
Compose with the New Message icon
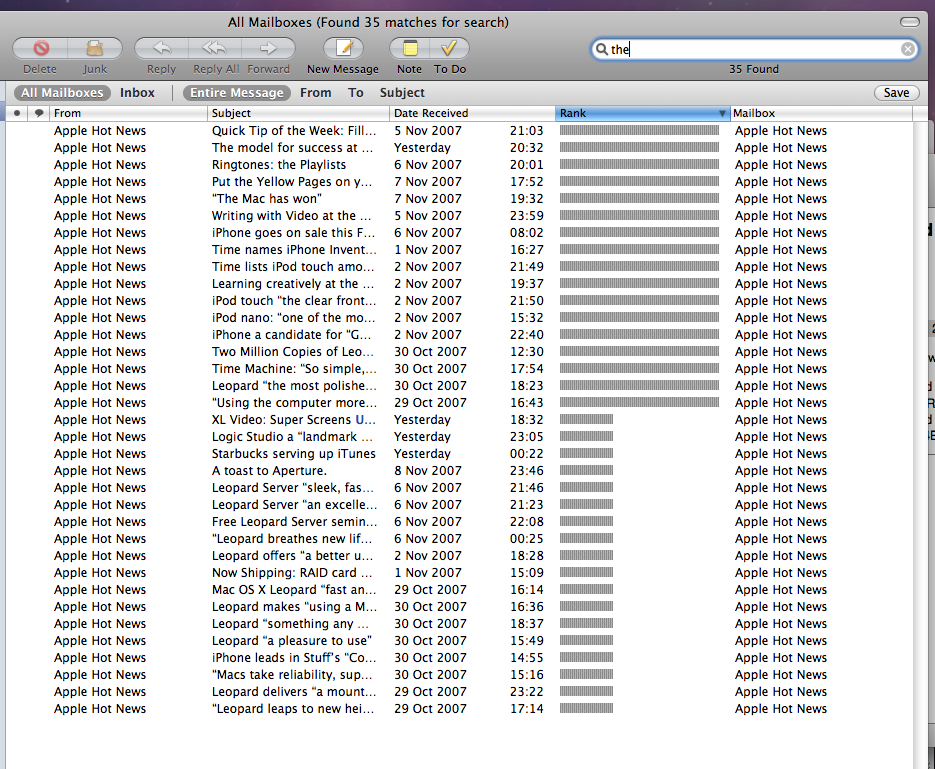tap(343, 48)
